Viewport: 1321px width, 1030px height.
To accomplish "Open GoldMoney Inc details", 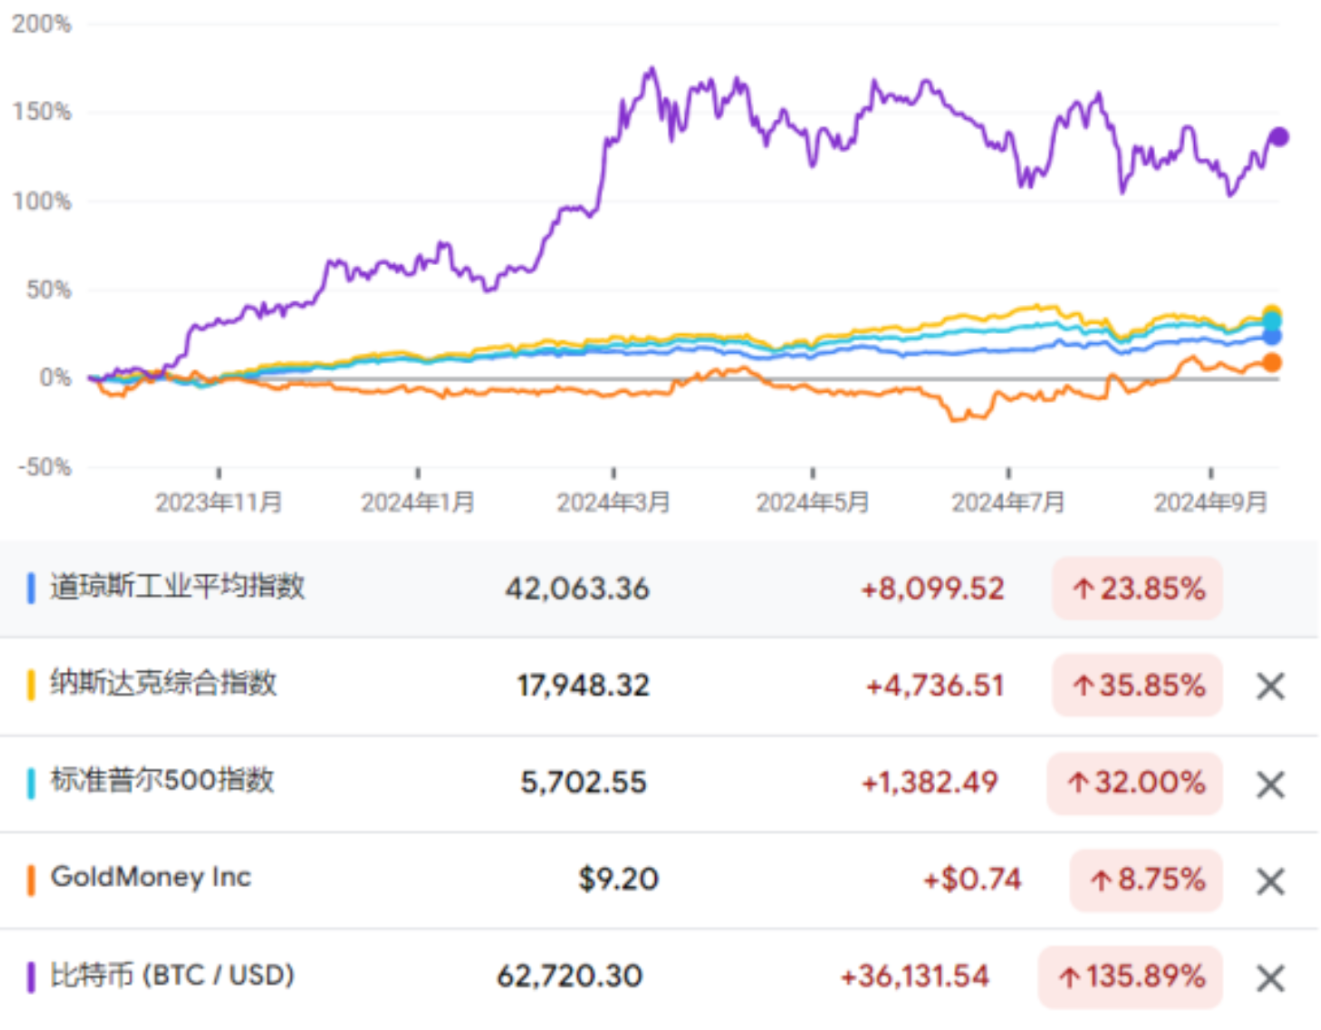I will [151, 877].
